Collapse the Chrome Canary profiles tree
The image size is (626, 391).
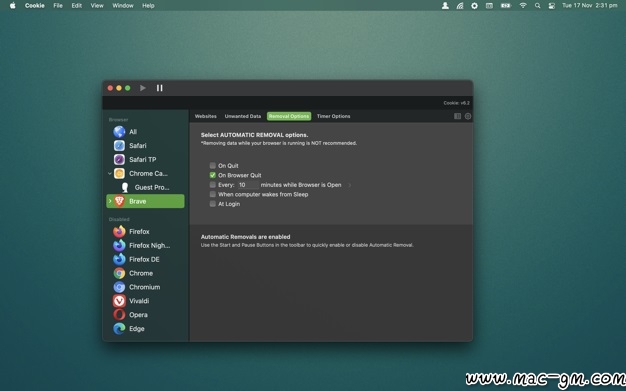tap(110, 173)
